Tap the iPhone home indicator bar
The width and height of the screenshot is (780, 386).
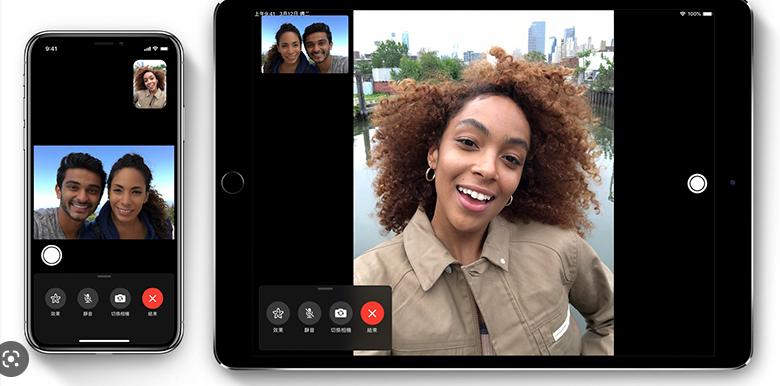coord(104,341)
